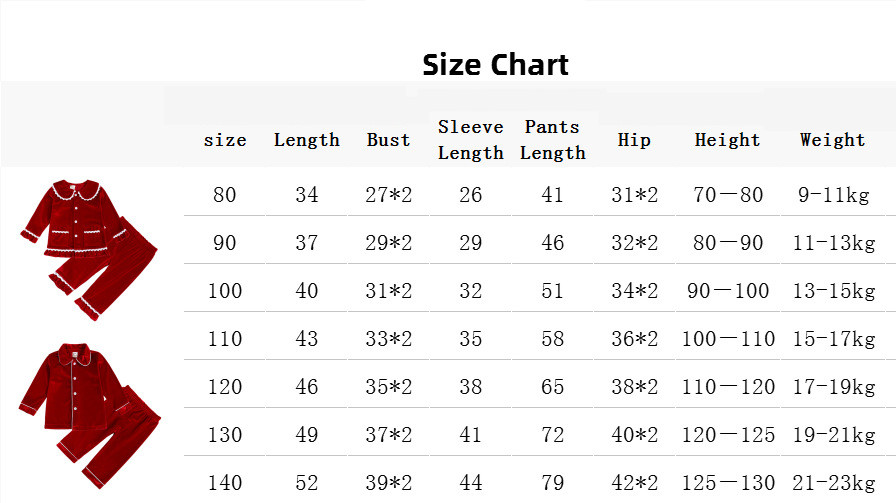Click the Bust column header

[x=389, y=140]
